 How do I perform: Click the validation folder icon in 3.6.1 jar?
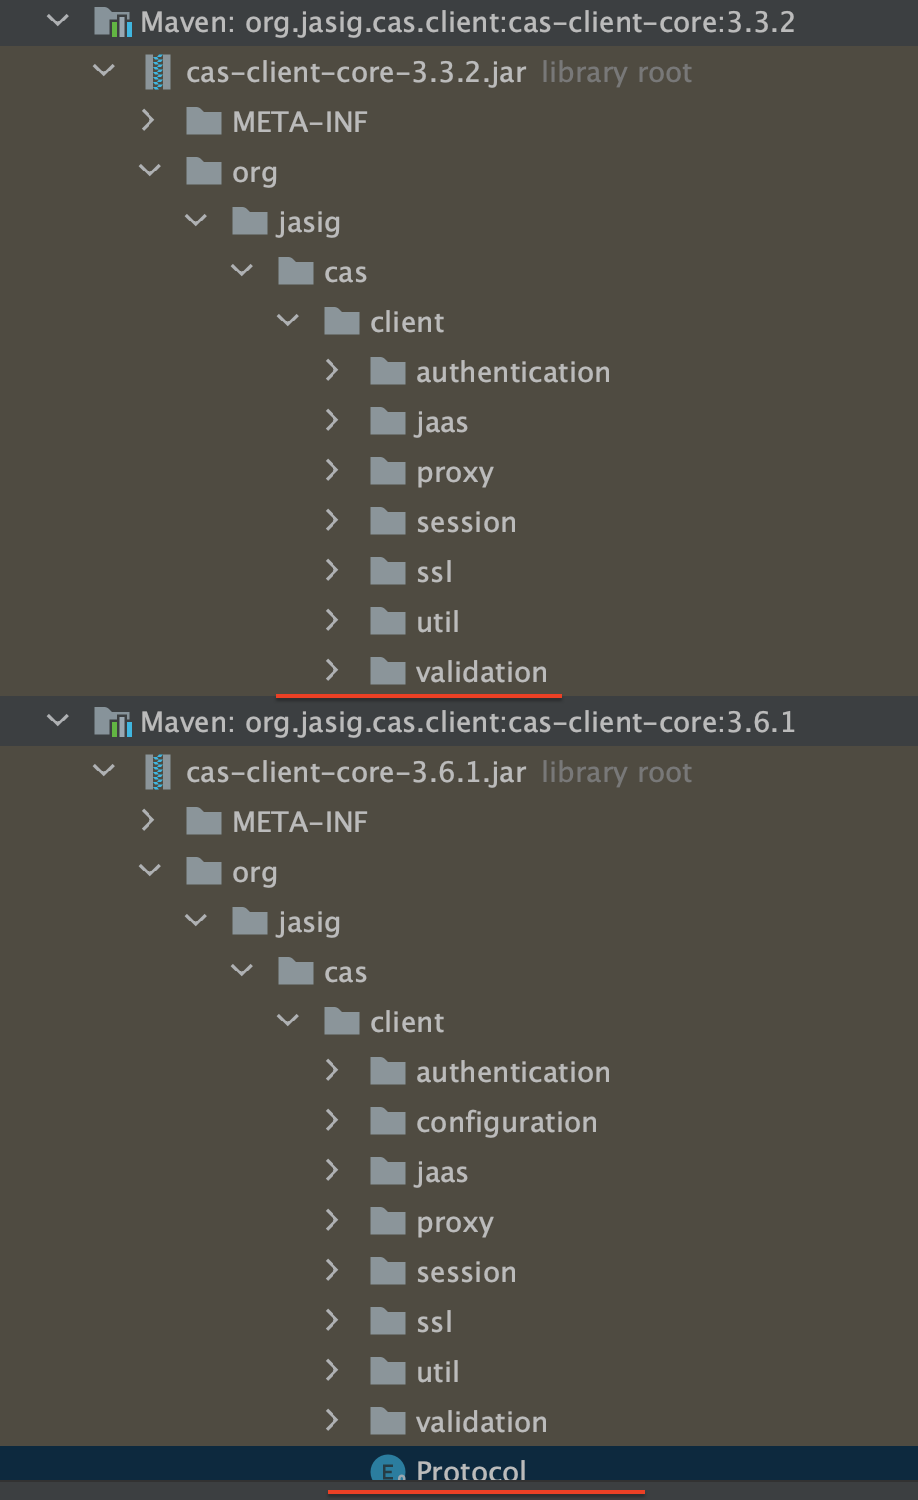coord(388,1421)
